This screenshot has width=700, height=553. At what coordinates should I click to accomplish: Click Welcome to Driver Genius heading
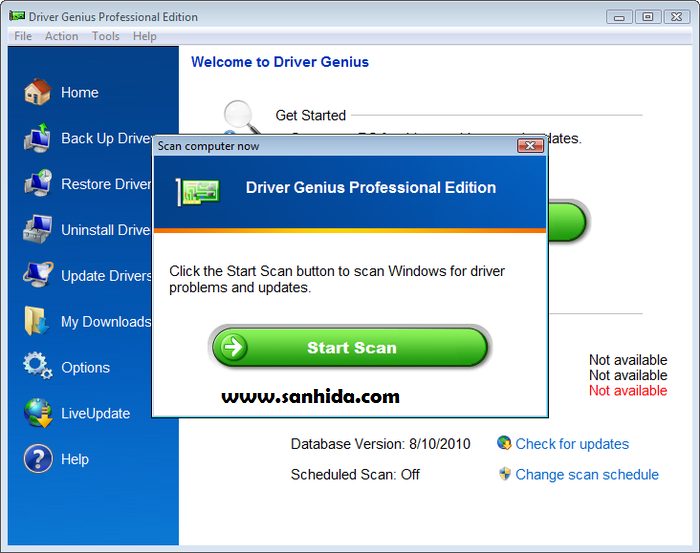click(x=280, y=62)
